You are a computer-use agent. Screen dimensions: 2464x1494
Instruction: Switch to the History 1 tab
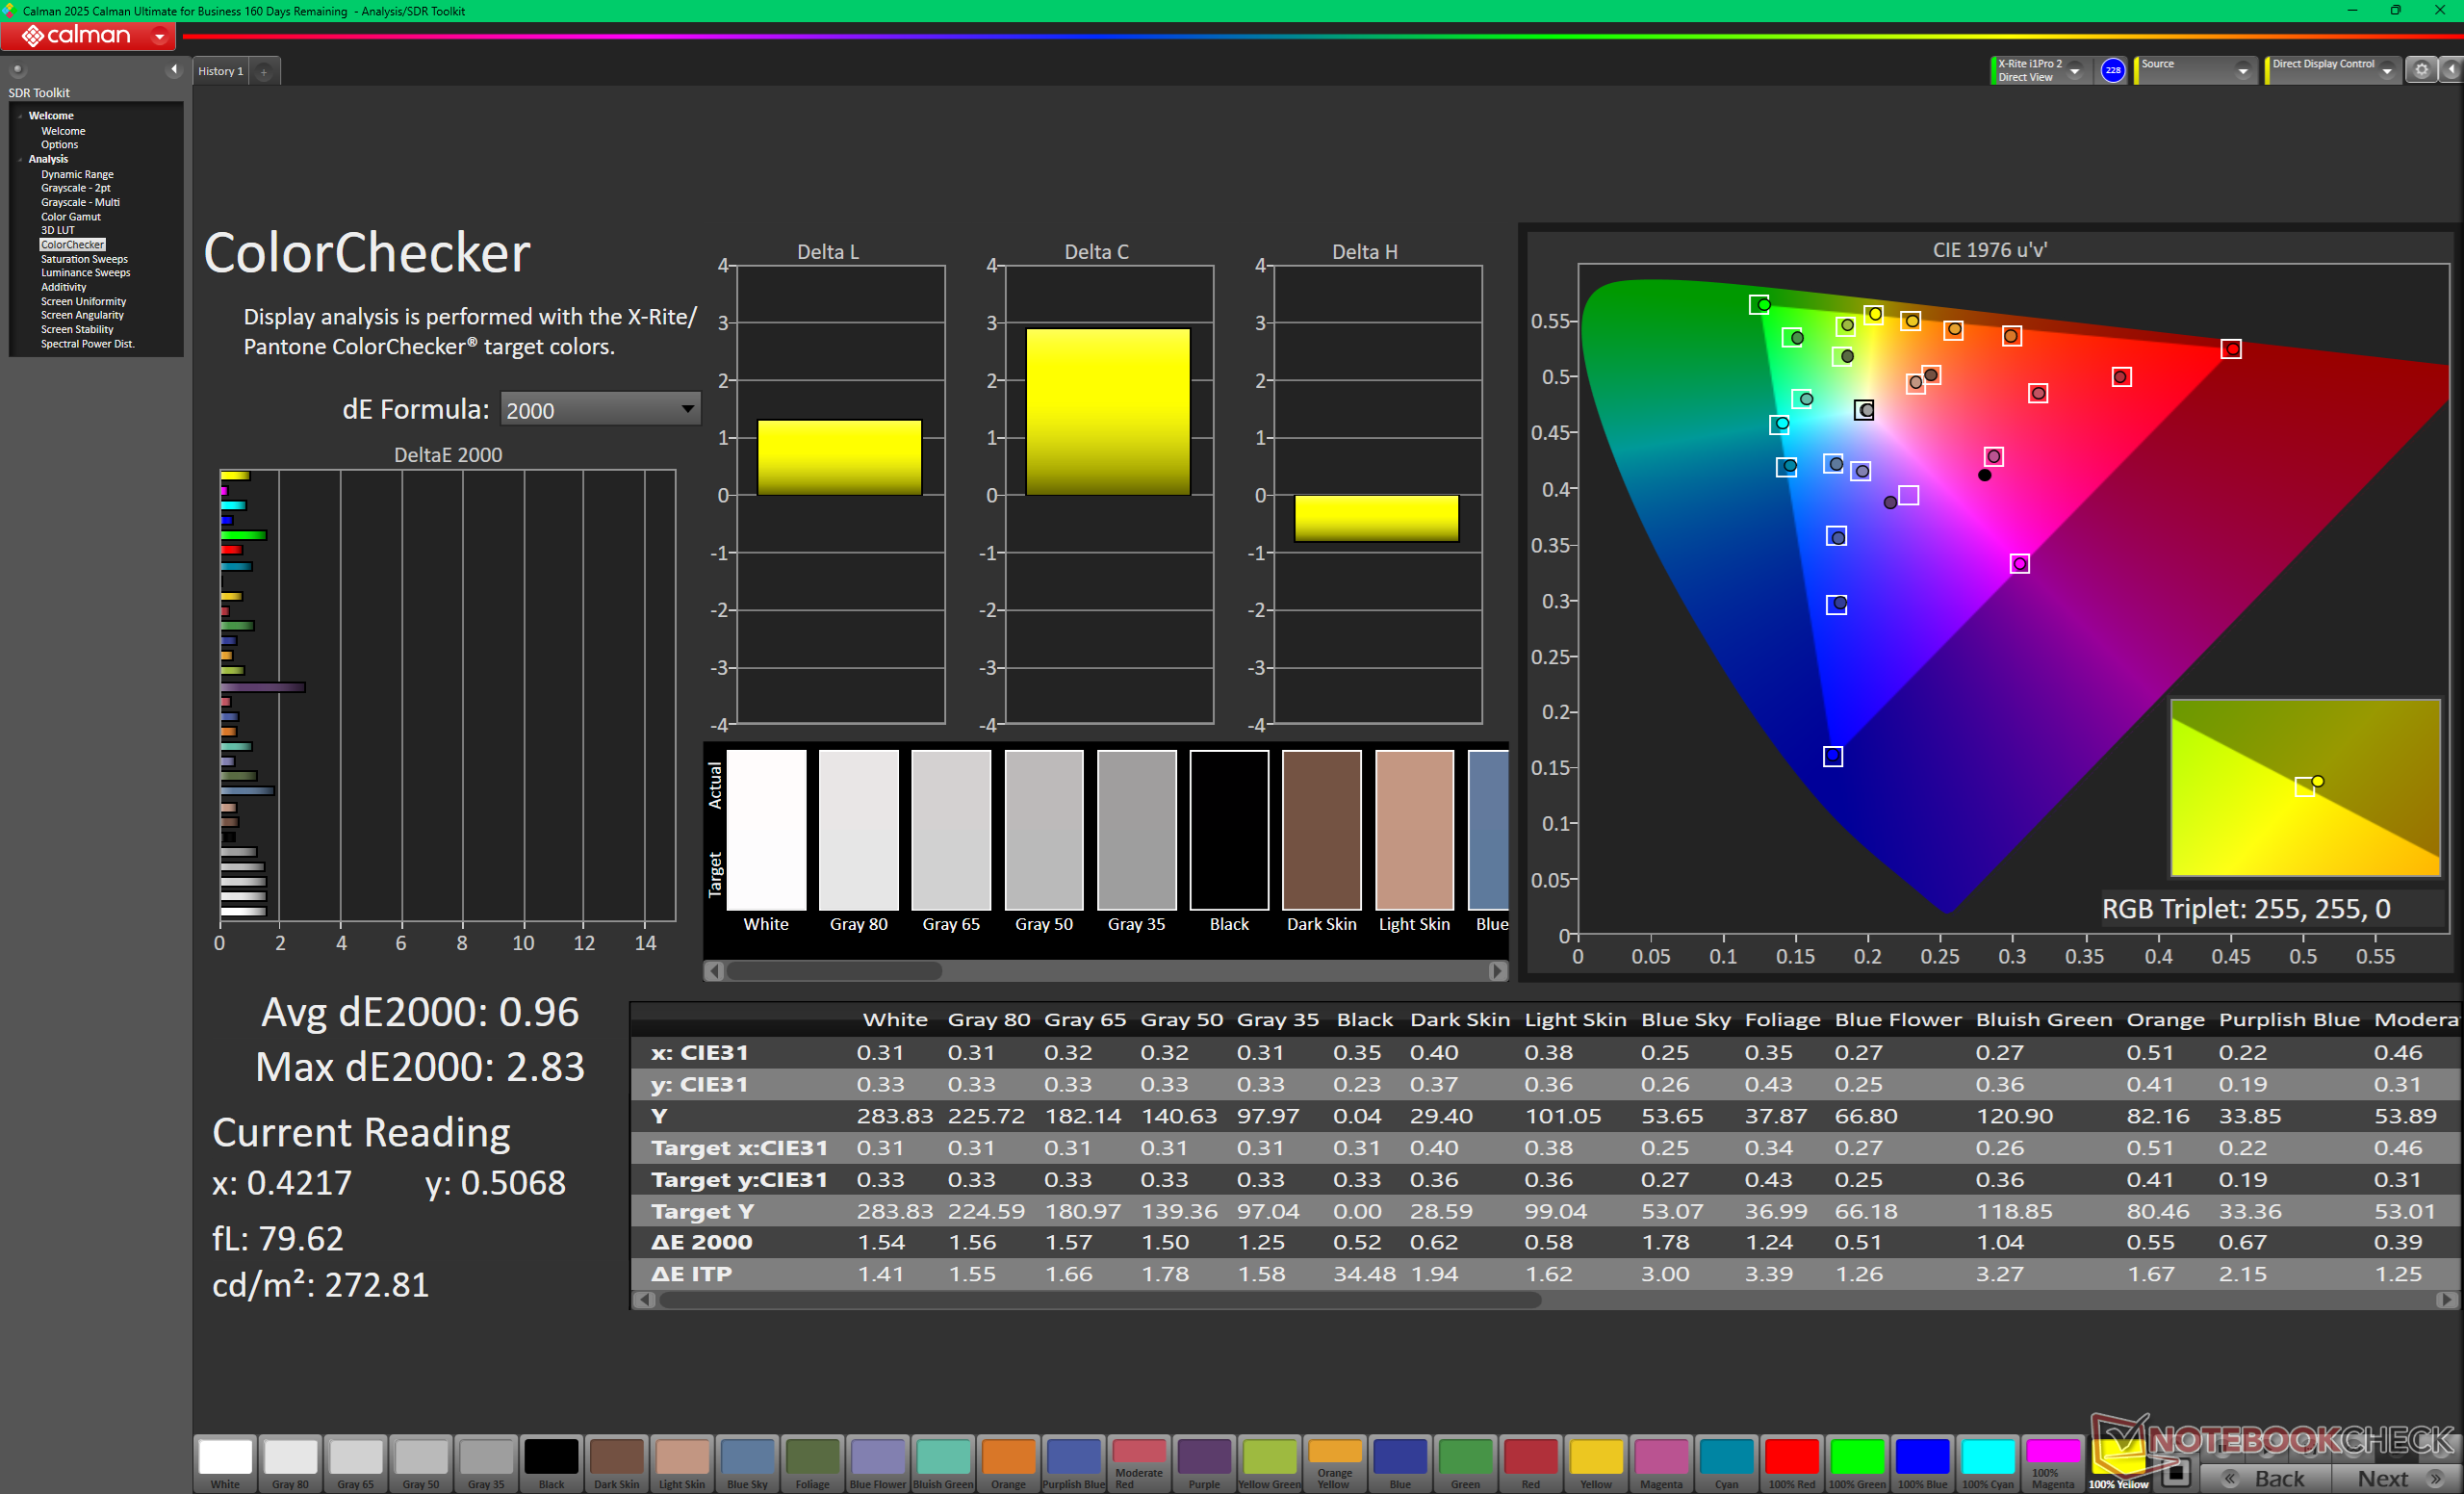[x=220, y=71]
